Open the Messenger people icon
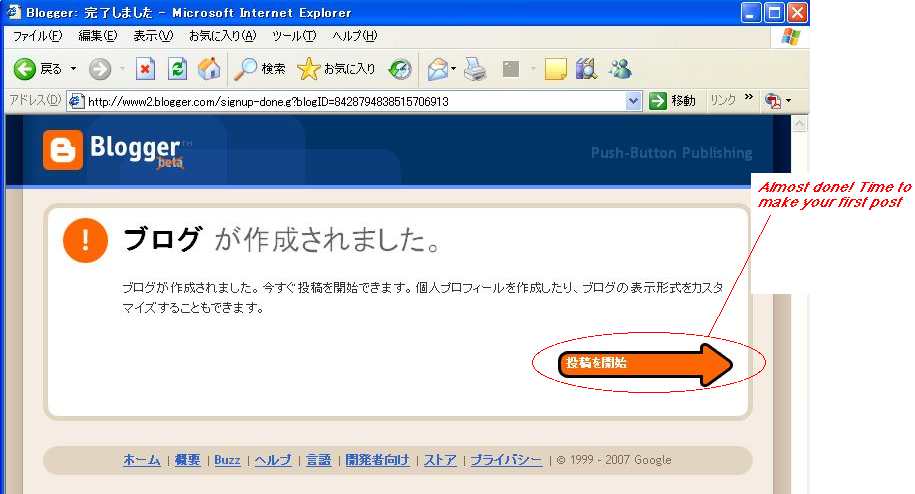The width and height of the screenshot is (915, 494). (x=620, y=69)
